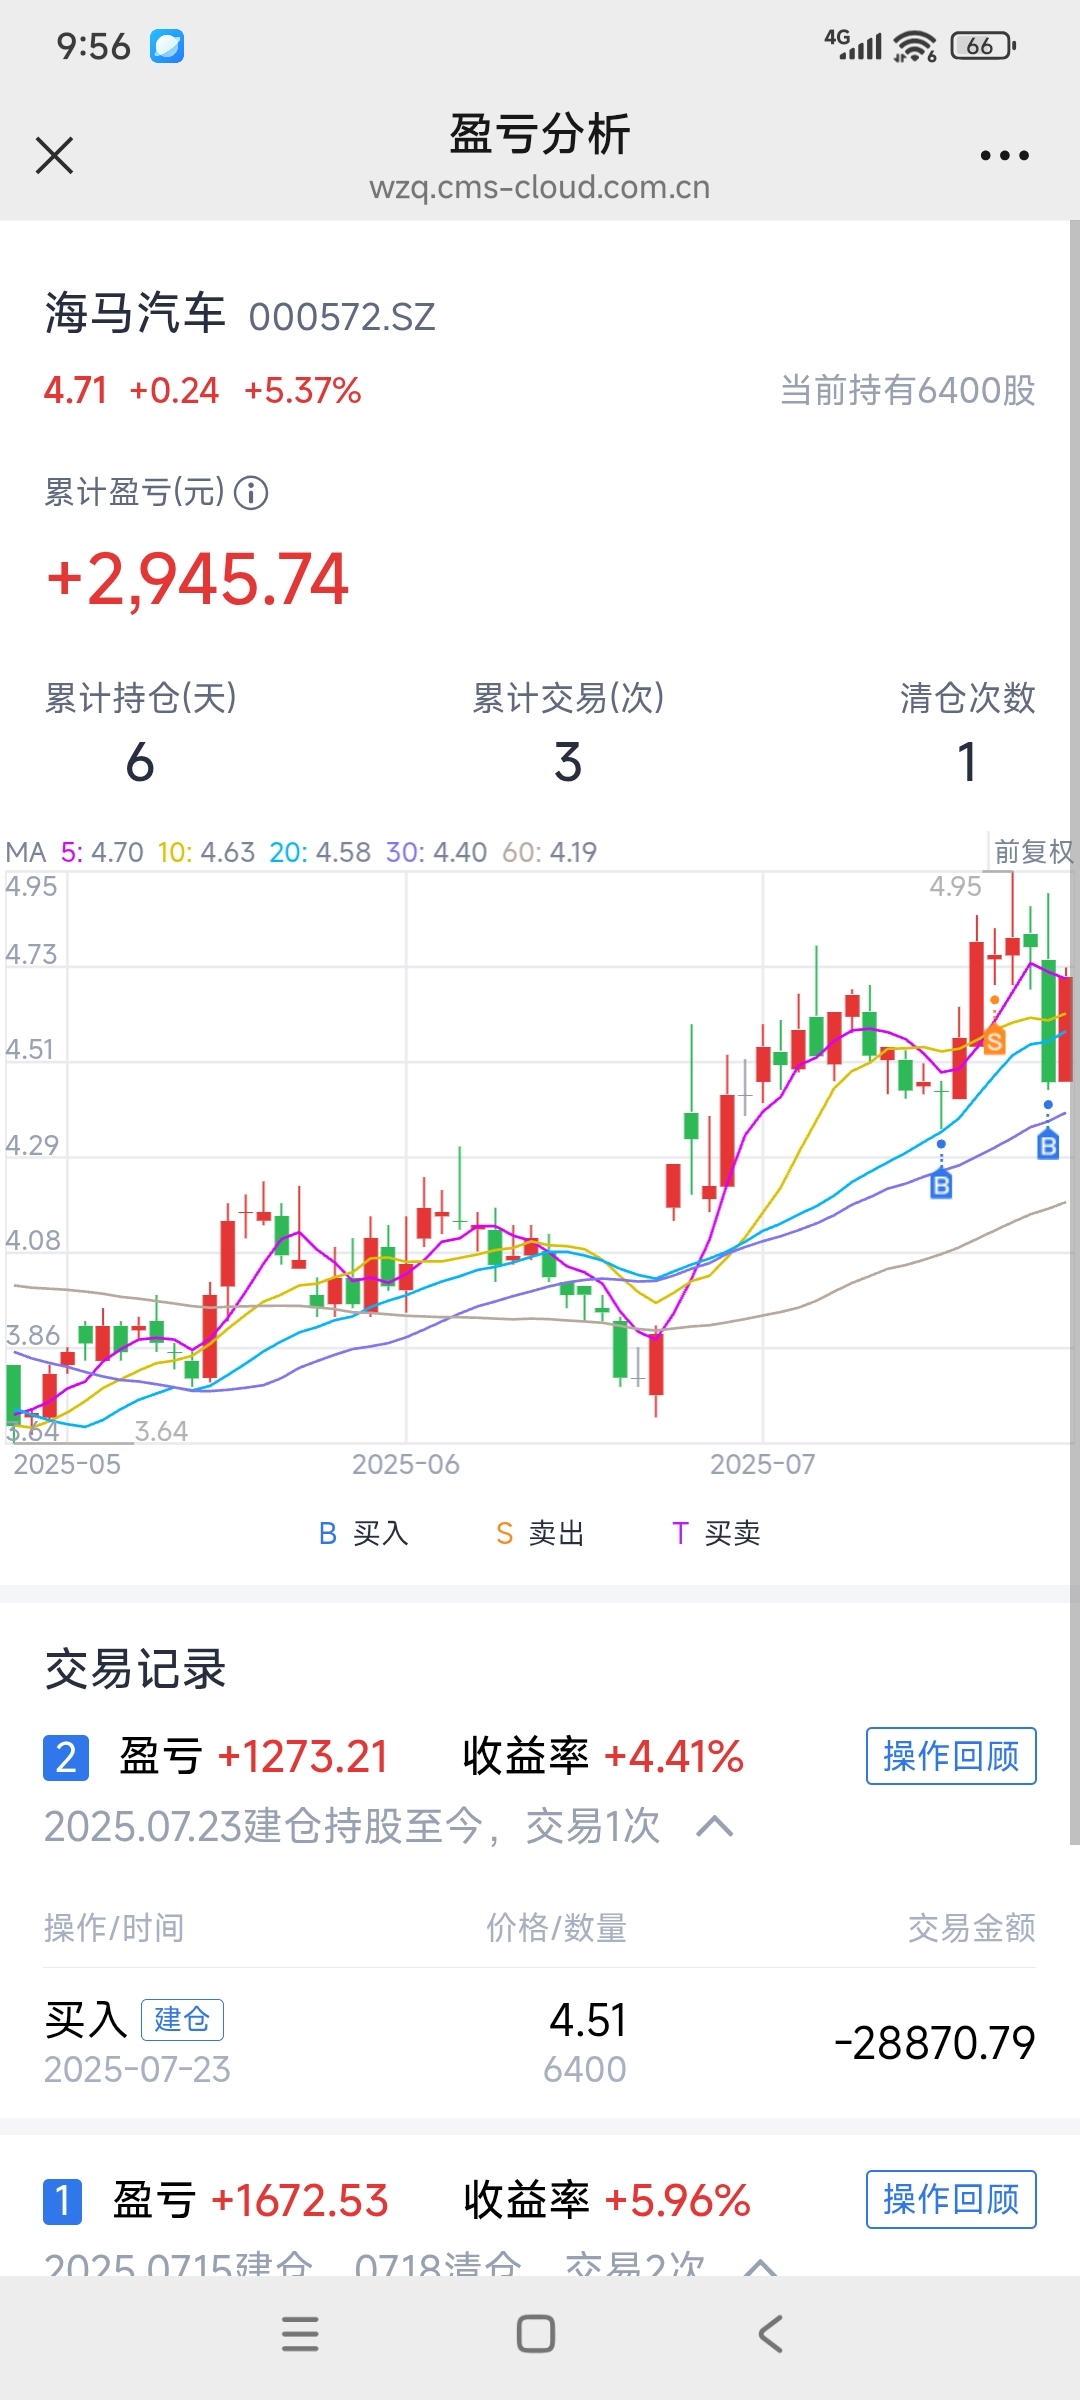Open 操作回顾 for the +1672.53 record

point(951,2199)
